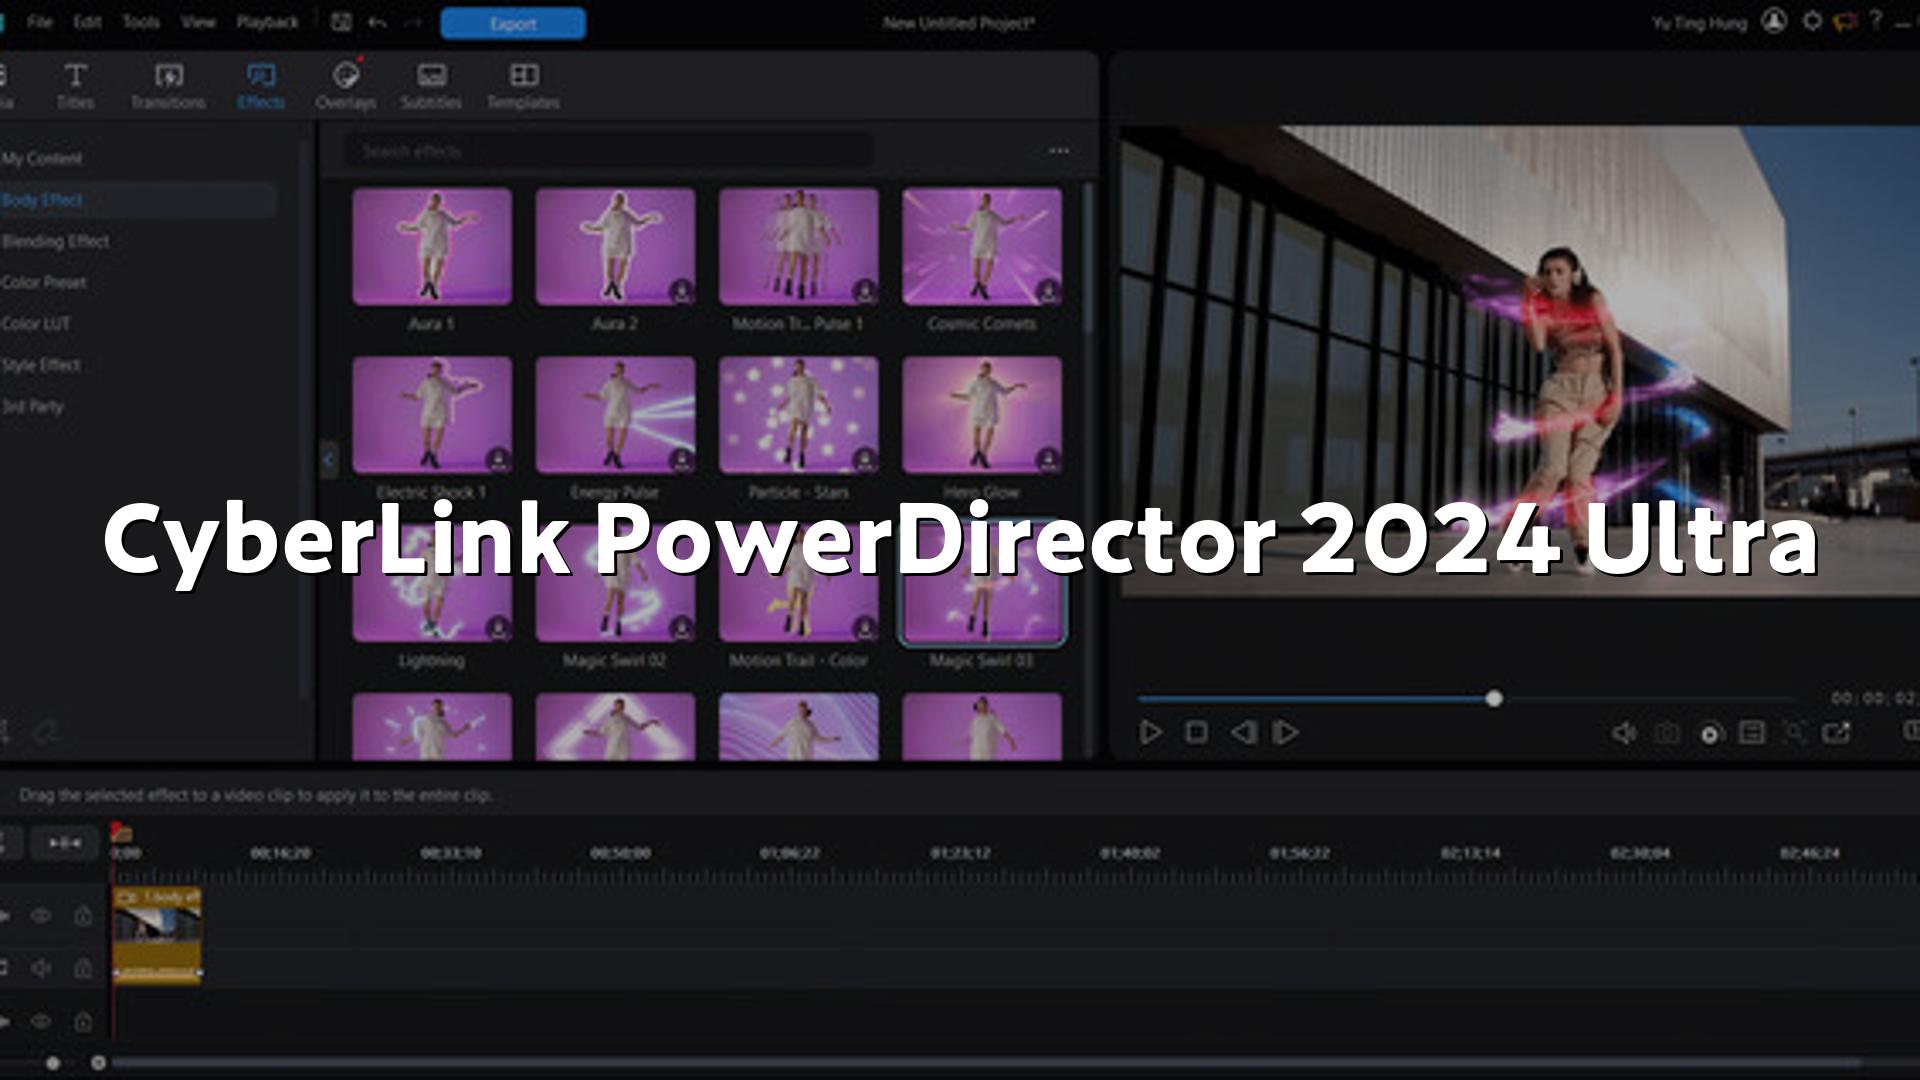The image size is (1920, 1080).
Task: Click the blue Export button
Action: [513, 23]
